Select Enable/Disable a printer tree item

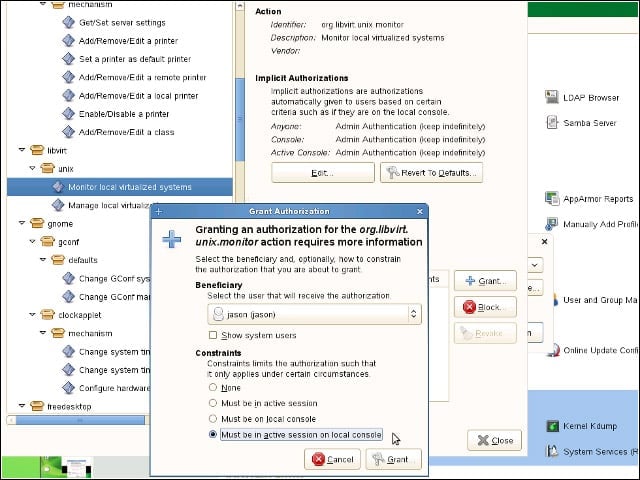124,114
